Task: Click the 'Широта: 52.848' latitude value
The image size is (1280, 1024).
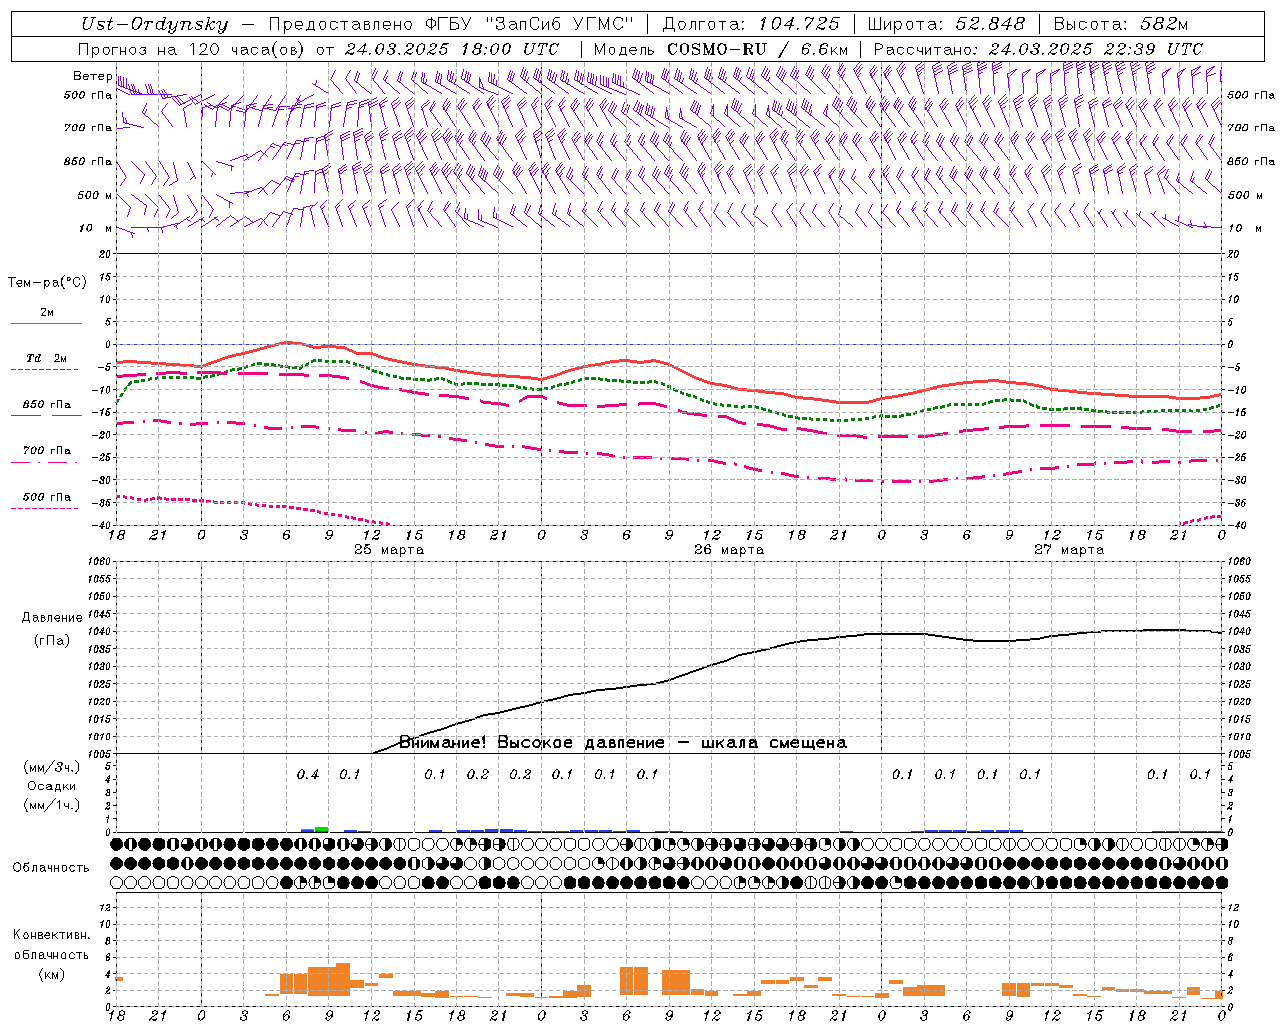Action: [946, 24]
